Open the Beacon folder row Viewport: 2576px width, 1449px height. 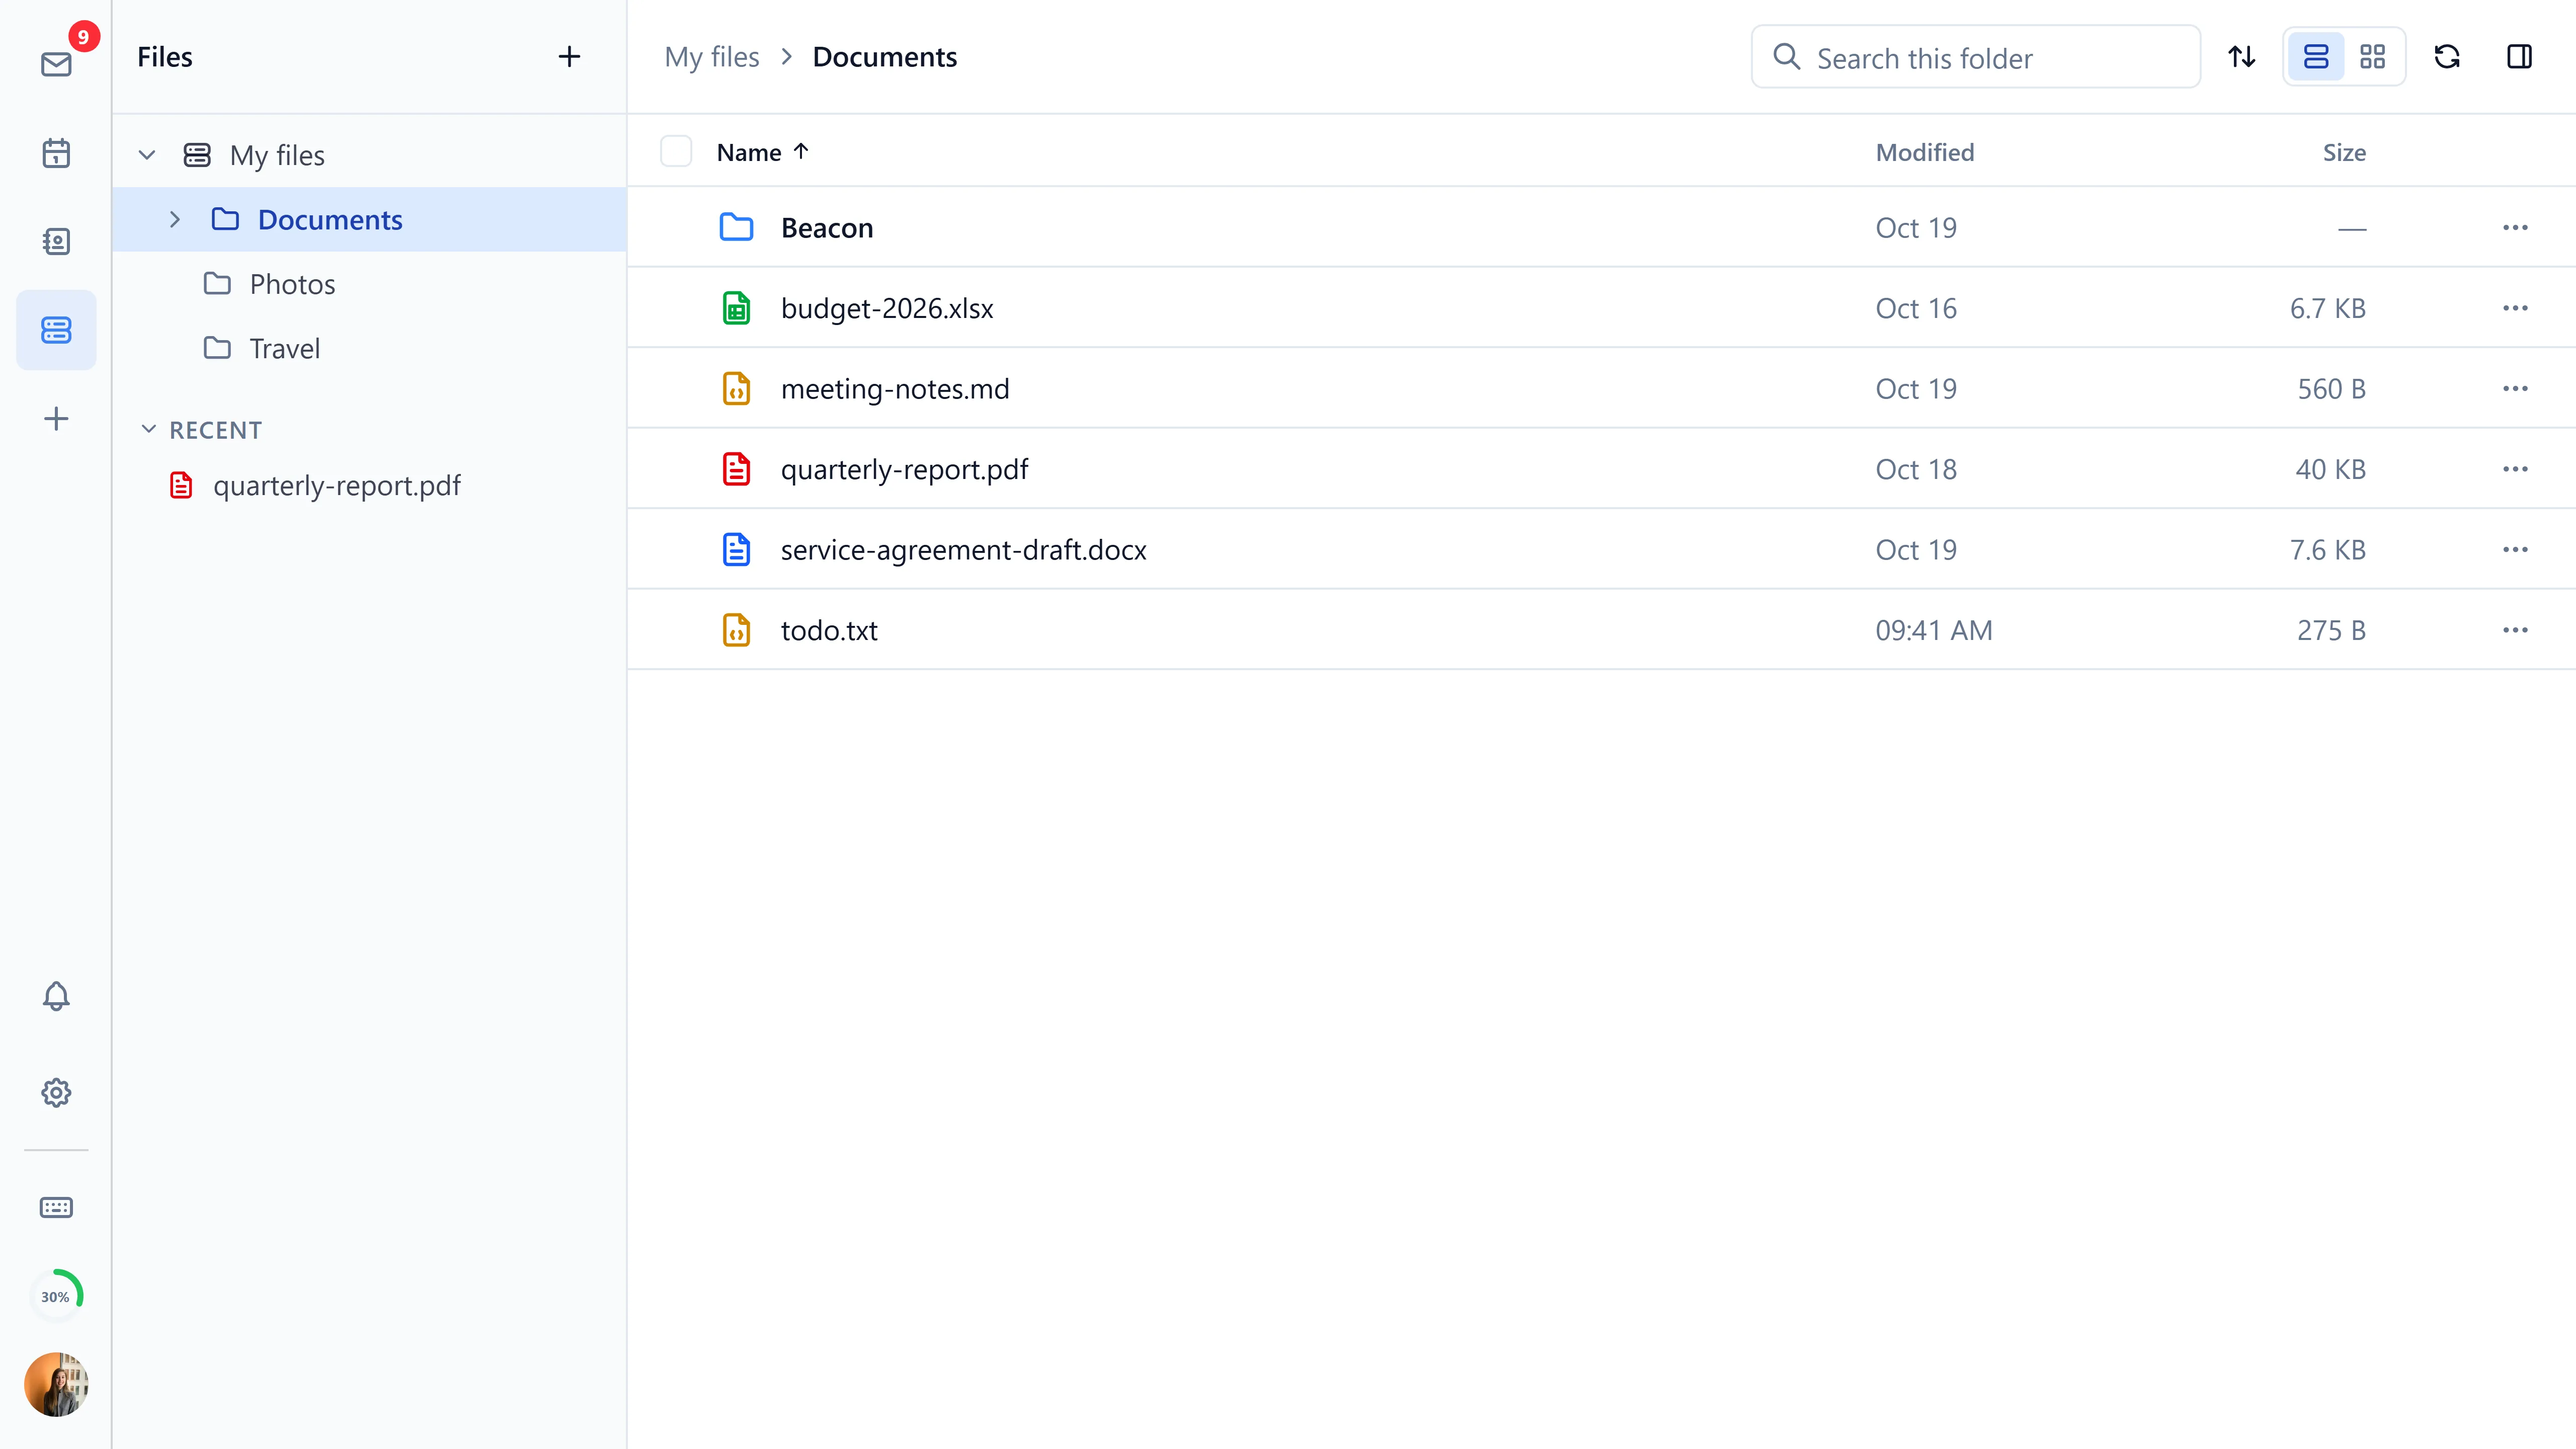[x=1601, y=227]
